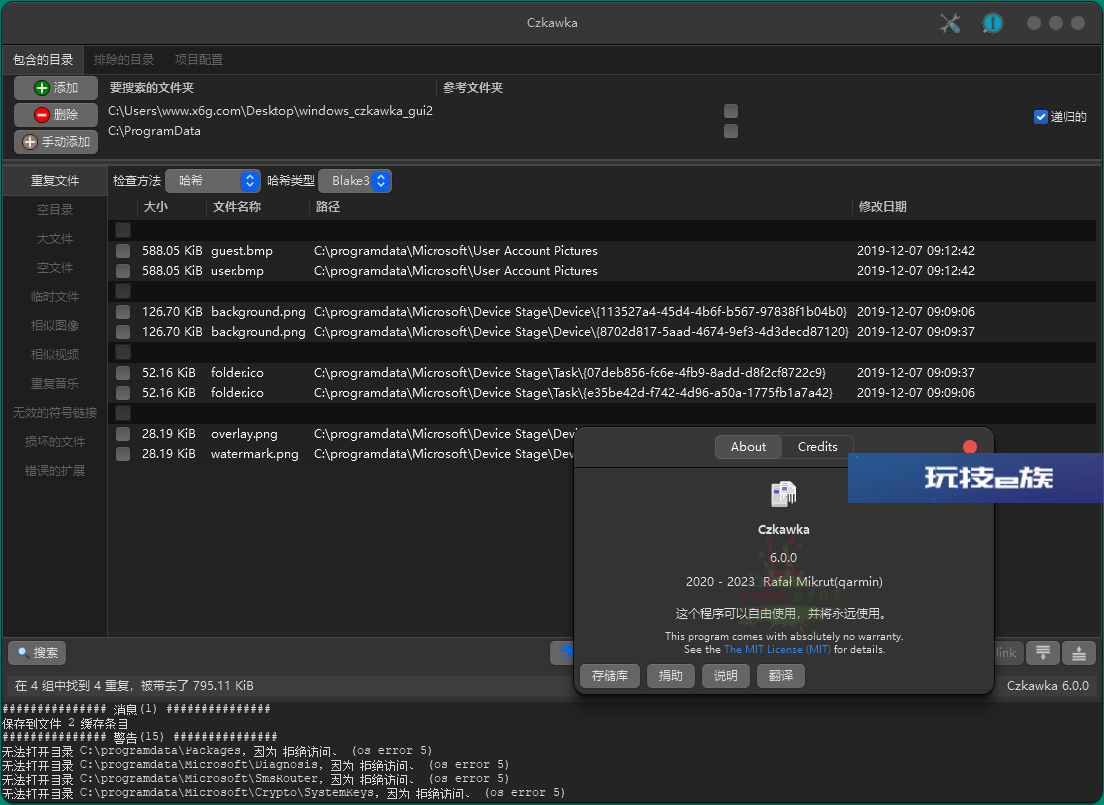Screen dimensions: 1104x805
Task: Click the Czkawka app logo in About dialog
Action: coord(783,494)
